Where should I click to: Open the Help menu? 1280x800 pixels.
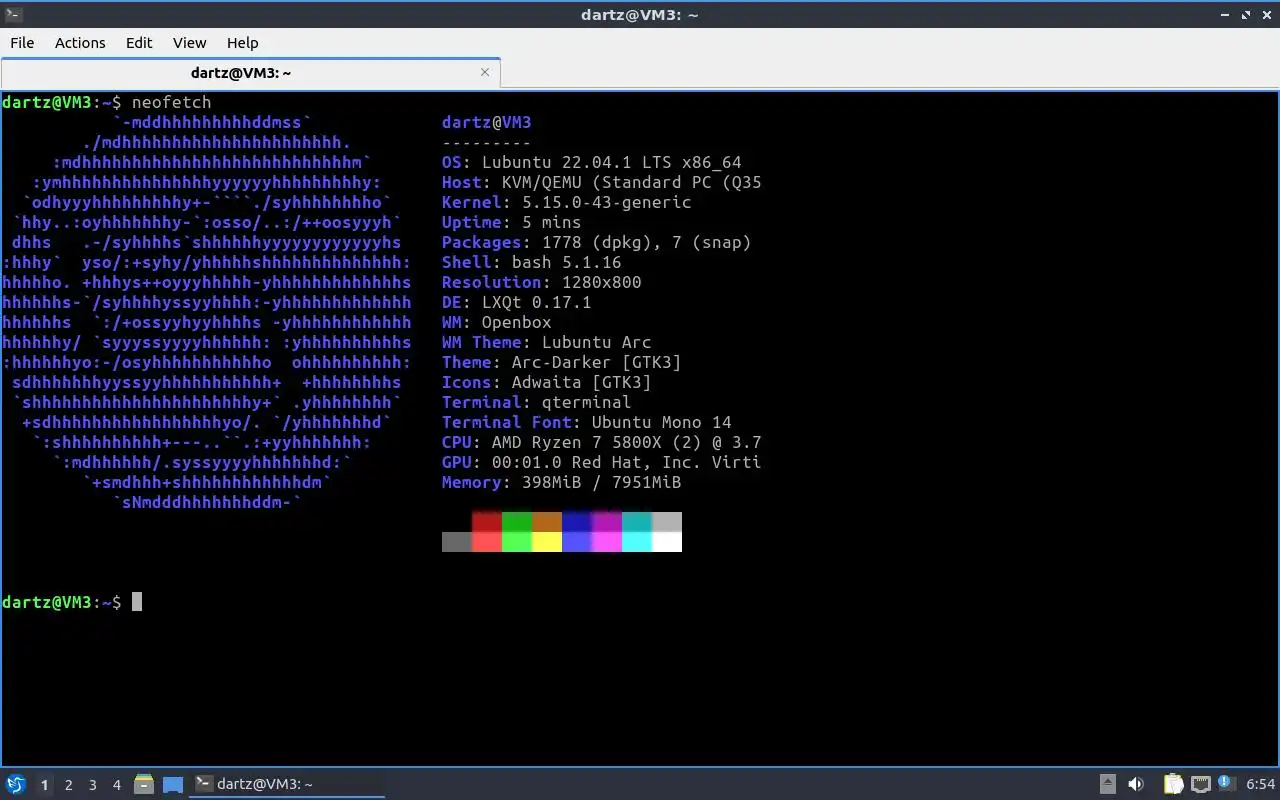click(242, 43)
